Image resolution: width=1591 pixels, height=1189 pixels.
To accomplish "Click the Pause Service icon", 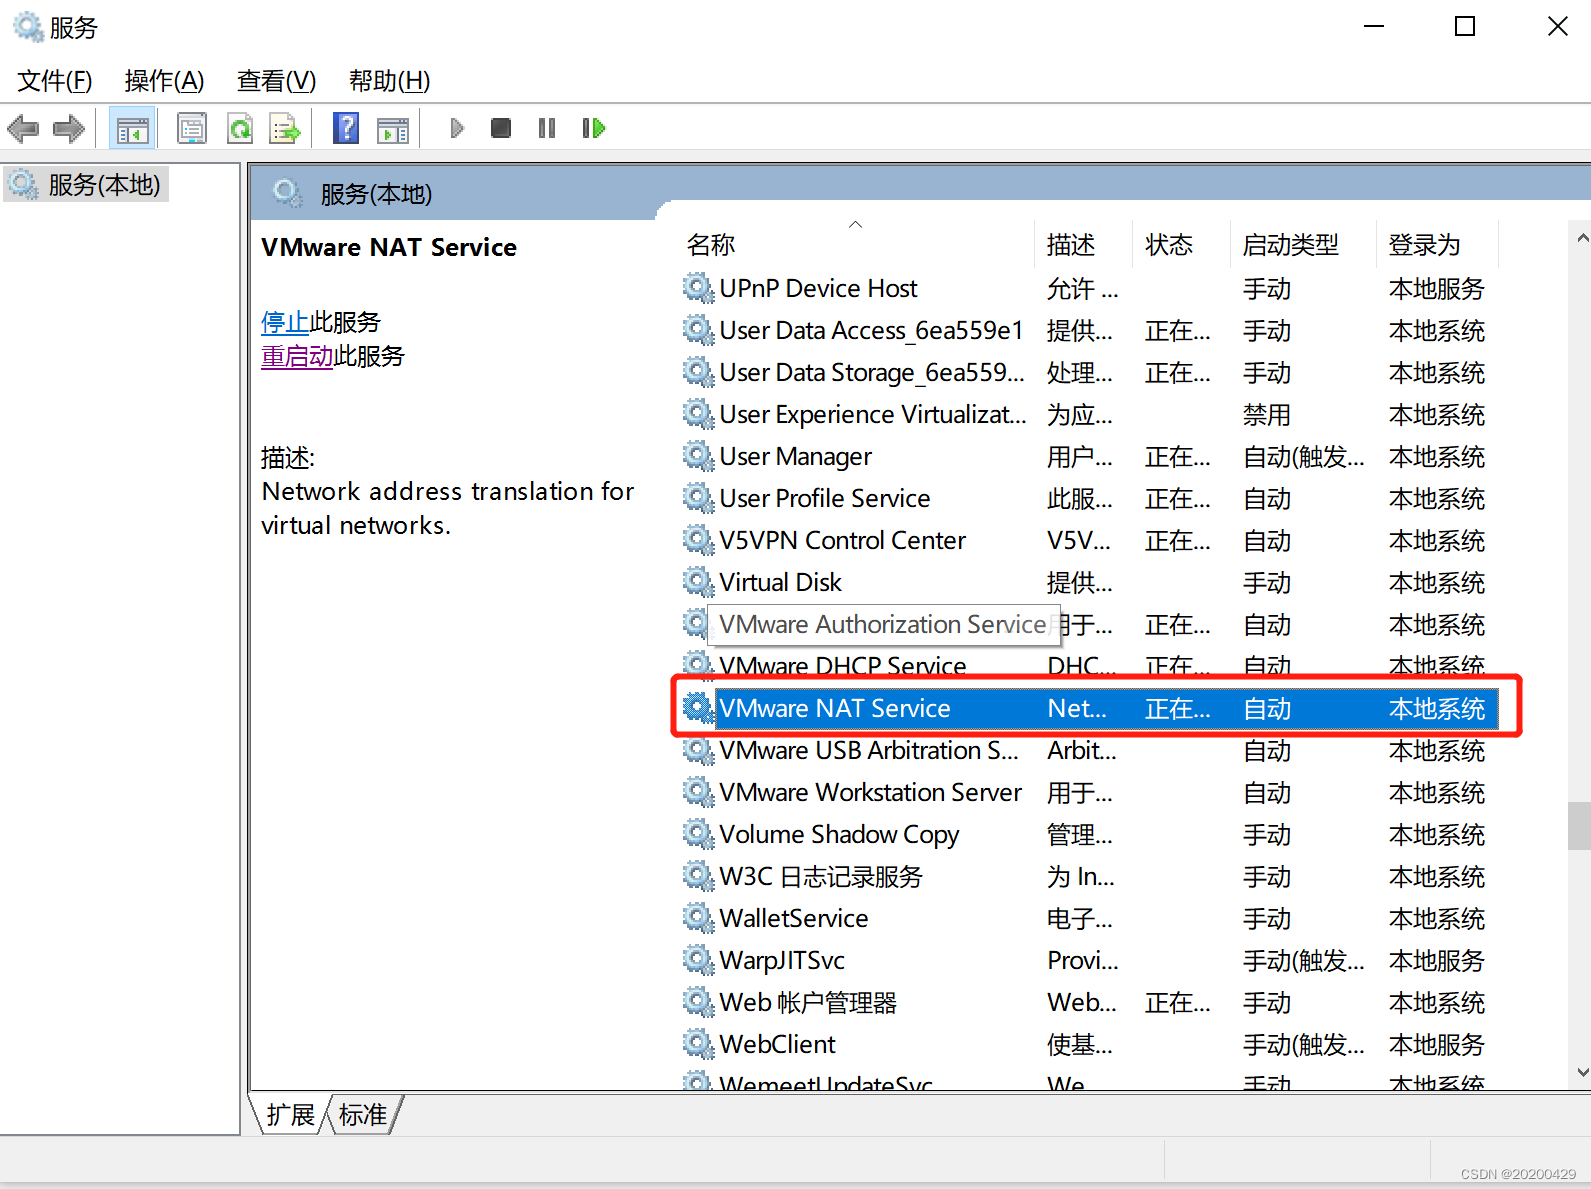I will click(547, 128).
